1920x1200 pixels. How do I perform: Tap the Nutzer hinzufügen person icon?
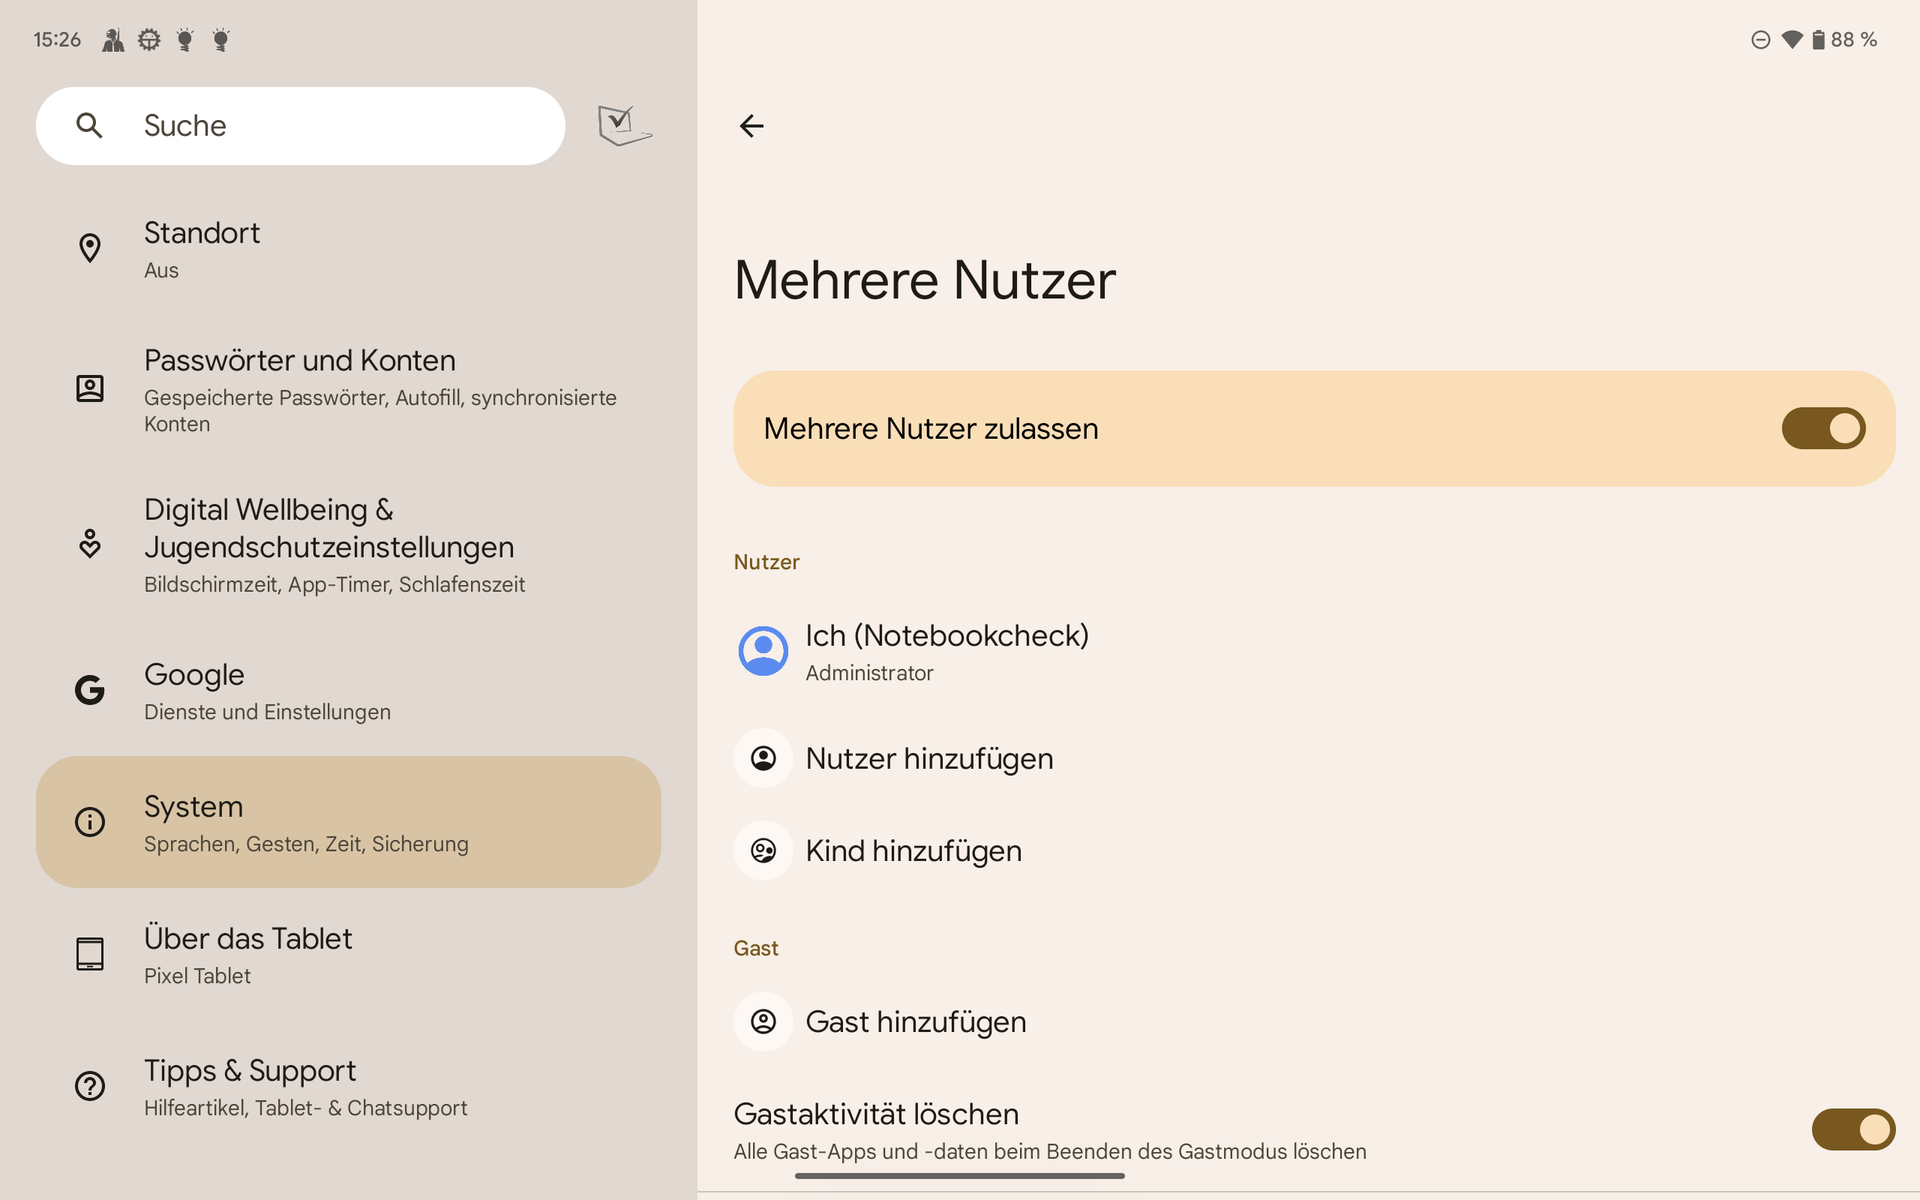pos(763,758)
